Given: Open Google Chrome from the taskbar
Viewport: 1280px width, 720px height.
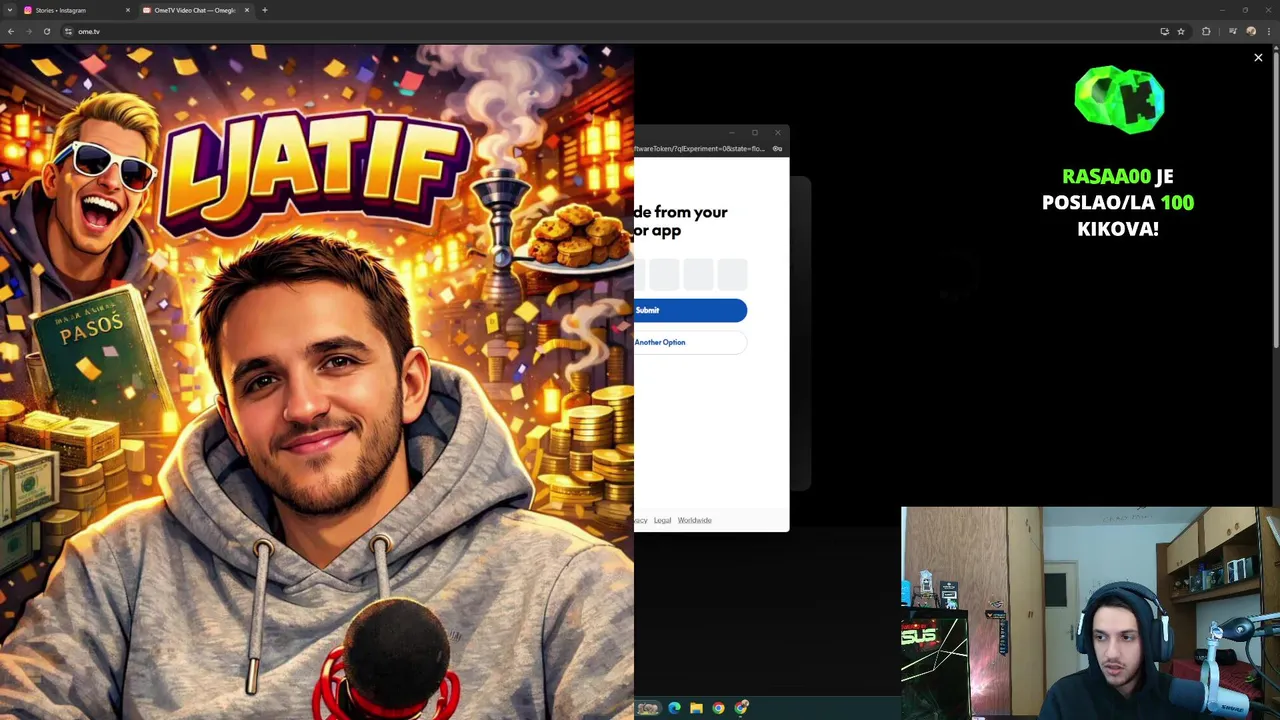Looking at the screenshot, I should [x=718, y=708].
